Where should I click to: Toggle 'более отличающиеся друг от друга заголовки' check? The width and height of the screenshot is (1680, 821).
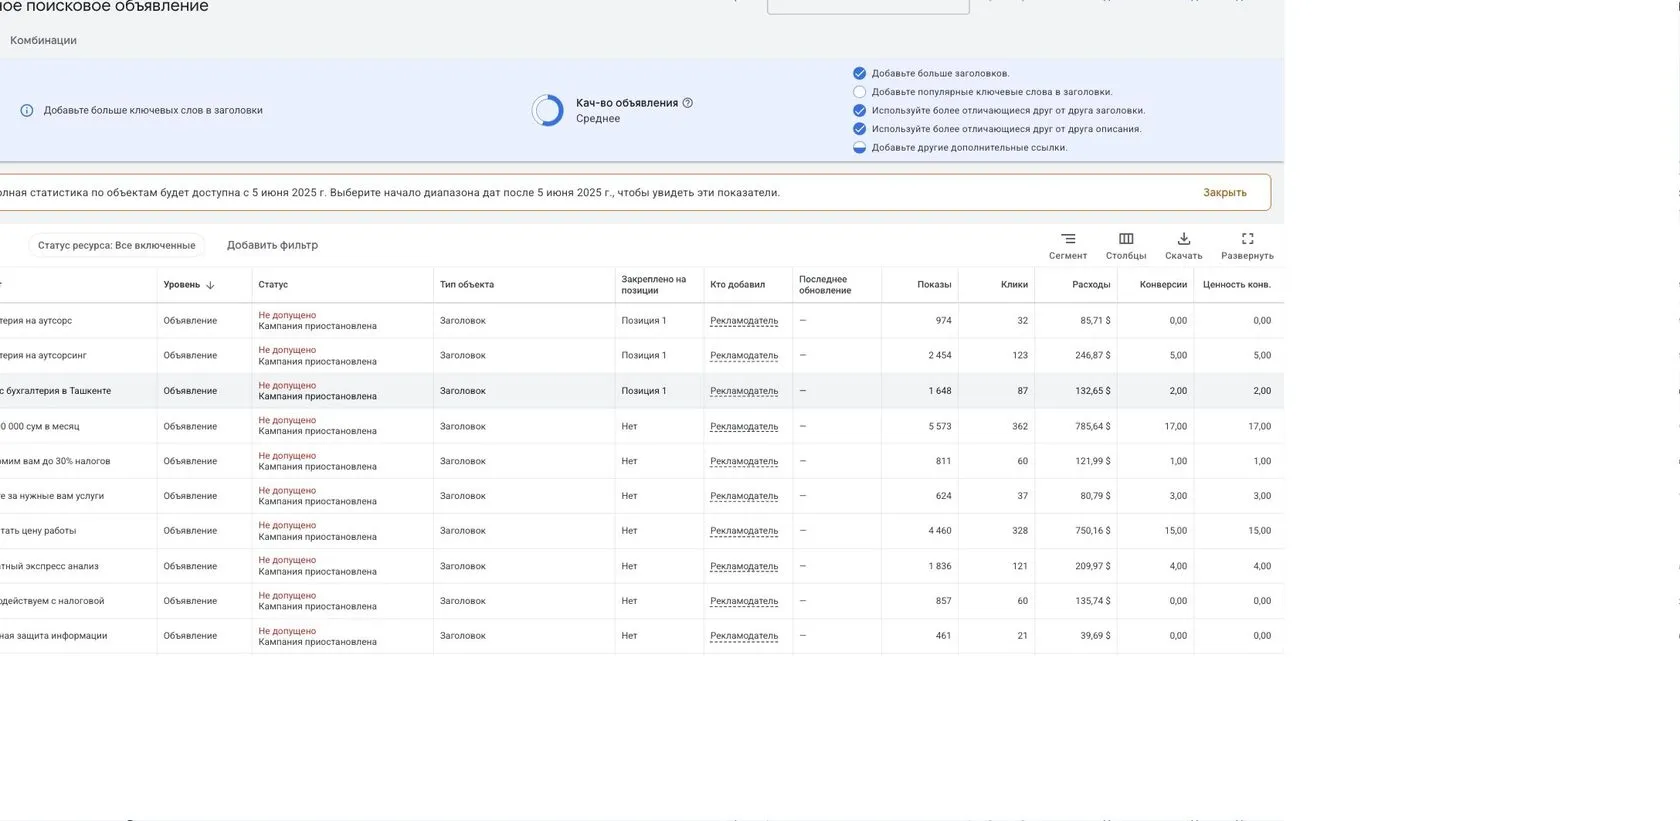[x=859, y=110]
